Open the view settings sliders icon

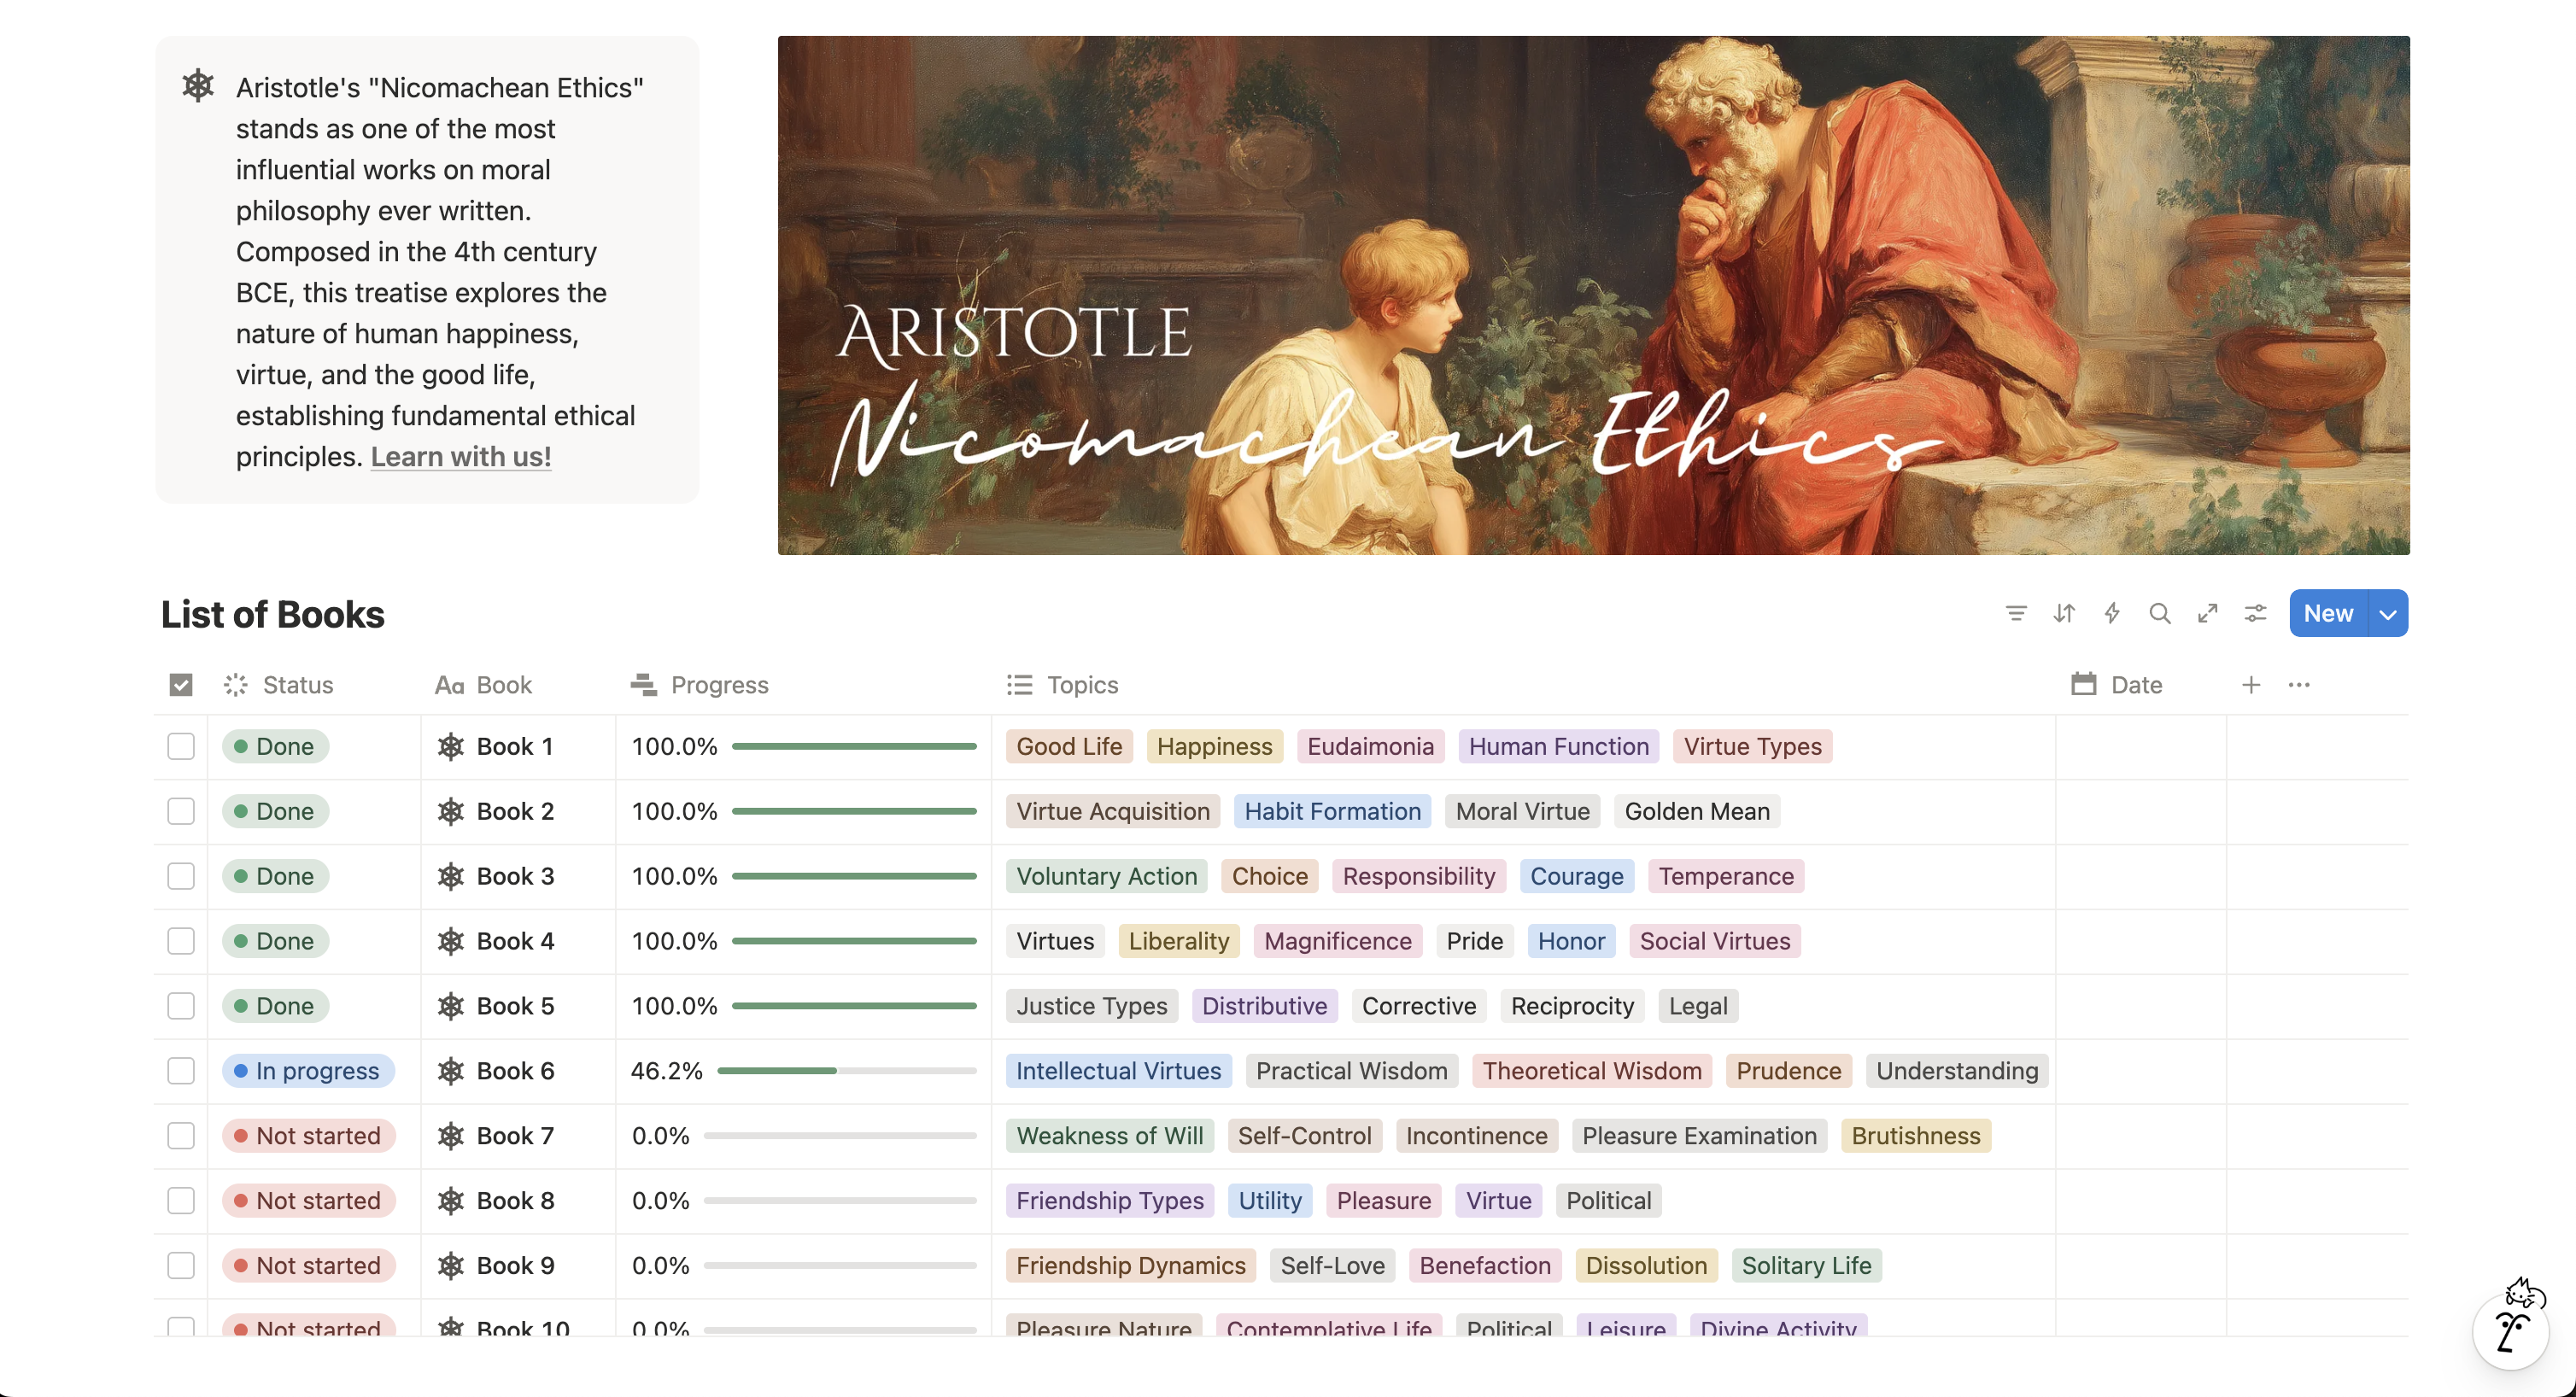2256,613
